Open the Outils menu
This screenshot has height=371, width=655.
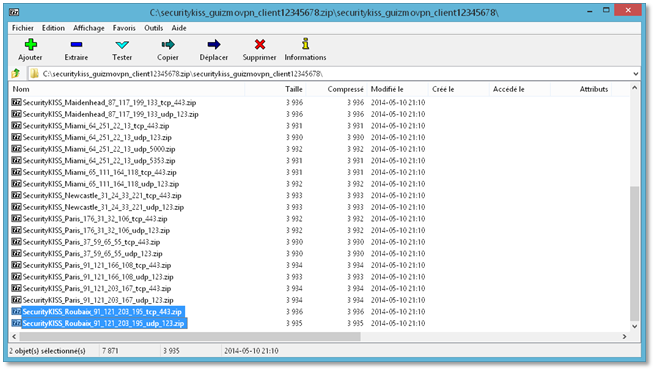[x=153, y=28]
